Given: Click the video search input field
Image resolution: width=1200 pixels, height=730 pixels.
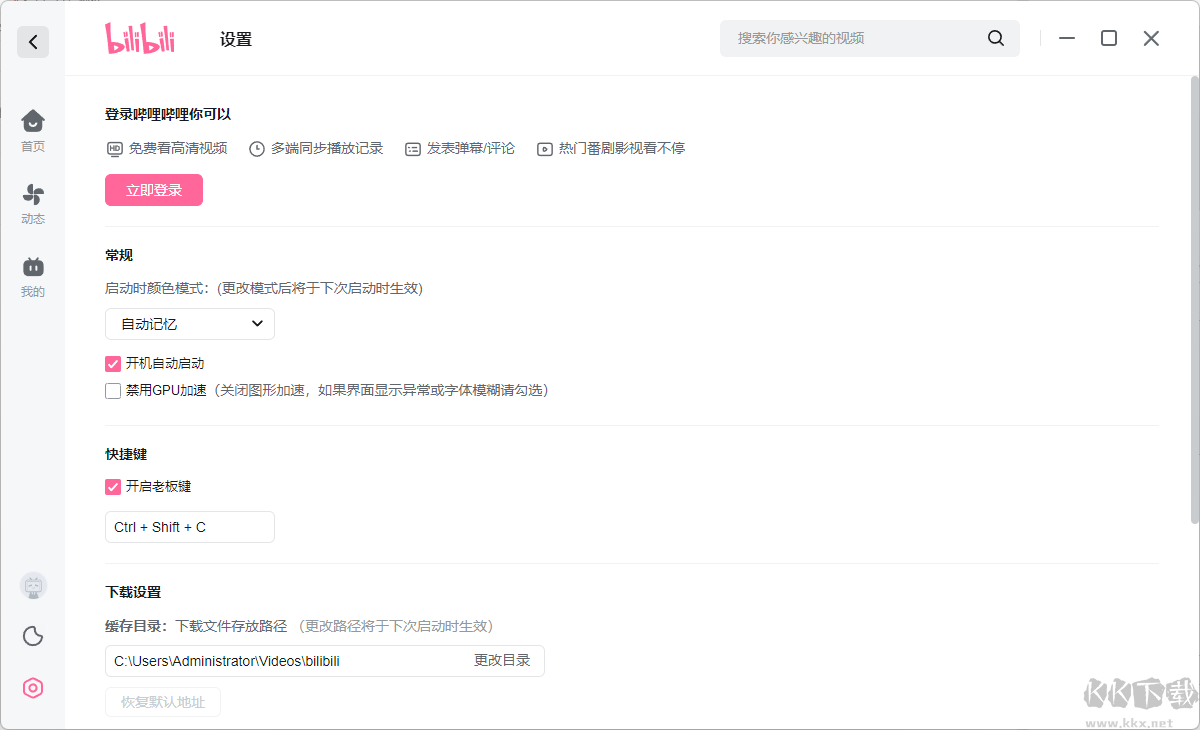Looking at the screenshot, I should tap(855, 38).
